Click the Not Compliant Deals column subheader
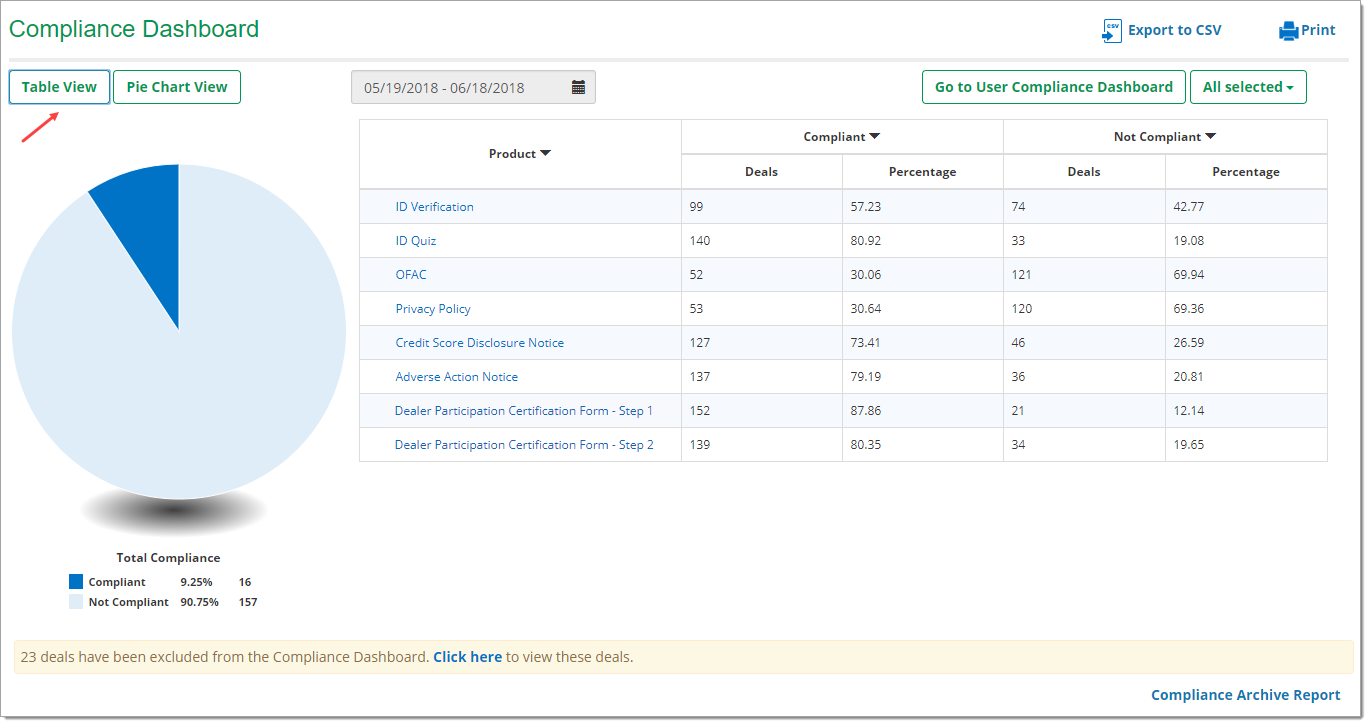 1084,172
